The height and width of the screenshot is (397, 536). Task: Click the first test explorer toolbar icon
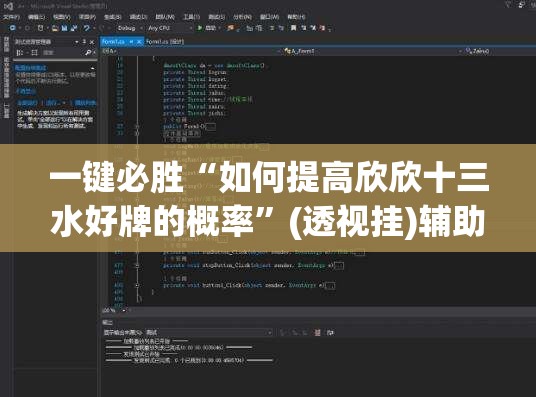coord(19,52)
